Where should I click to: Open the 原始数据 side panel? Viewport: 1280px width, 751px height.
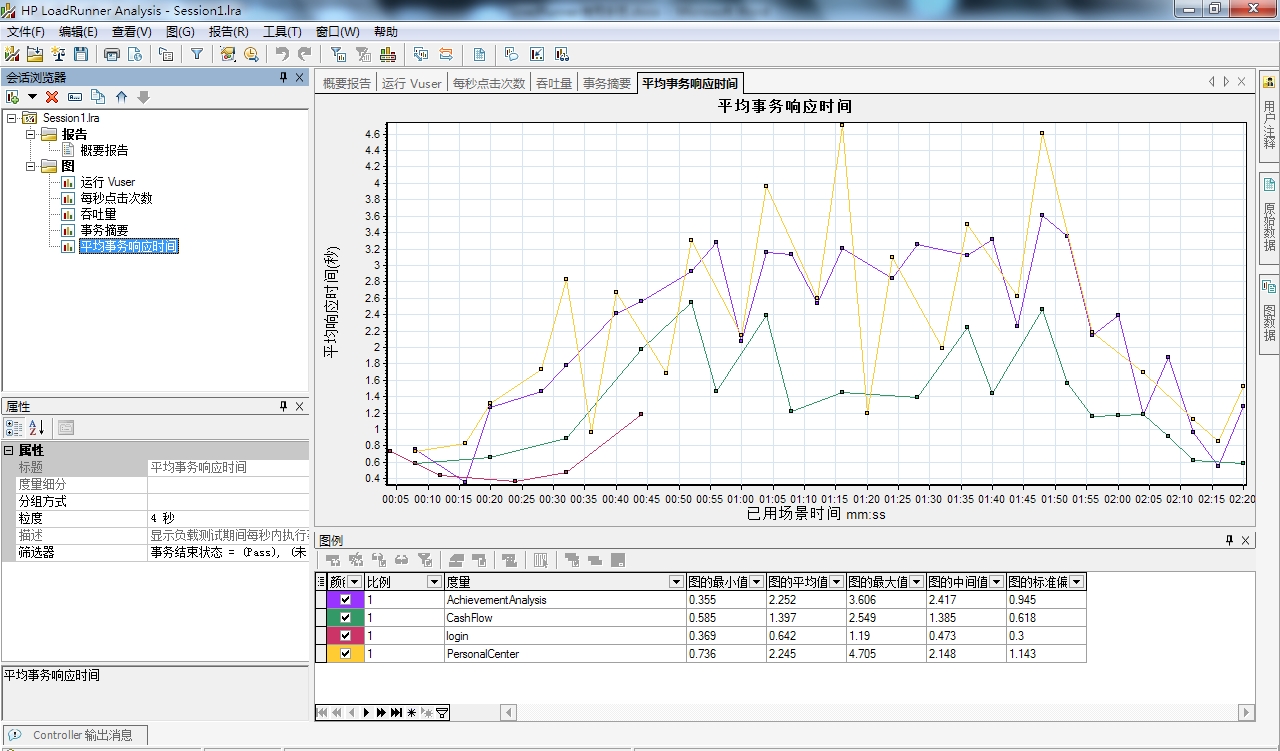1269,217
